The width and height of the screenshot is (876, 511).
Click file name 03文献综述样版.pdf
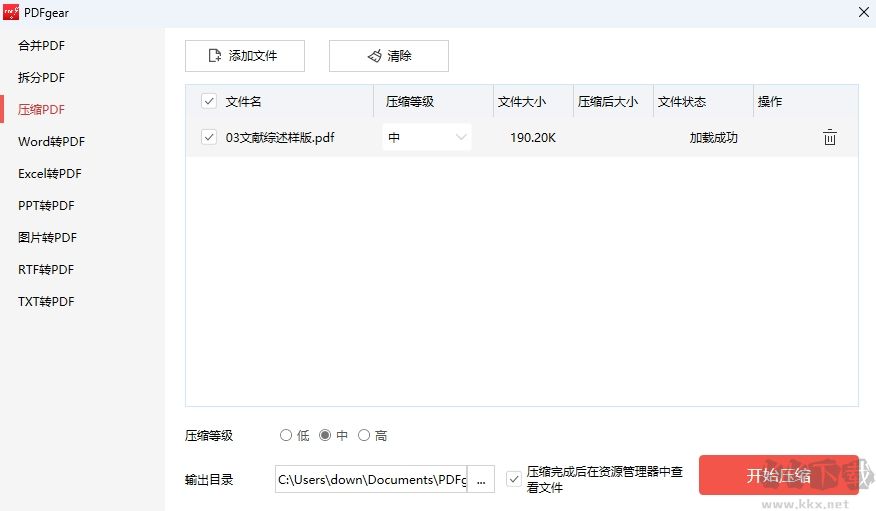280,137
